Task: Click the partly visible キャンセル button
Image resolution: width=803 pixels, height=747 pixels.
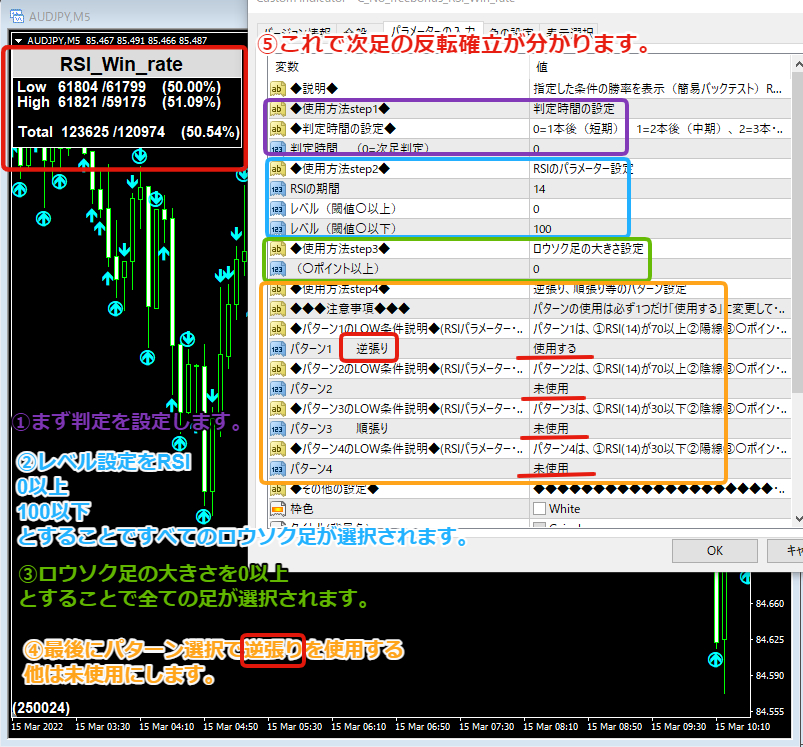Action: (785, 550)
